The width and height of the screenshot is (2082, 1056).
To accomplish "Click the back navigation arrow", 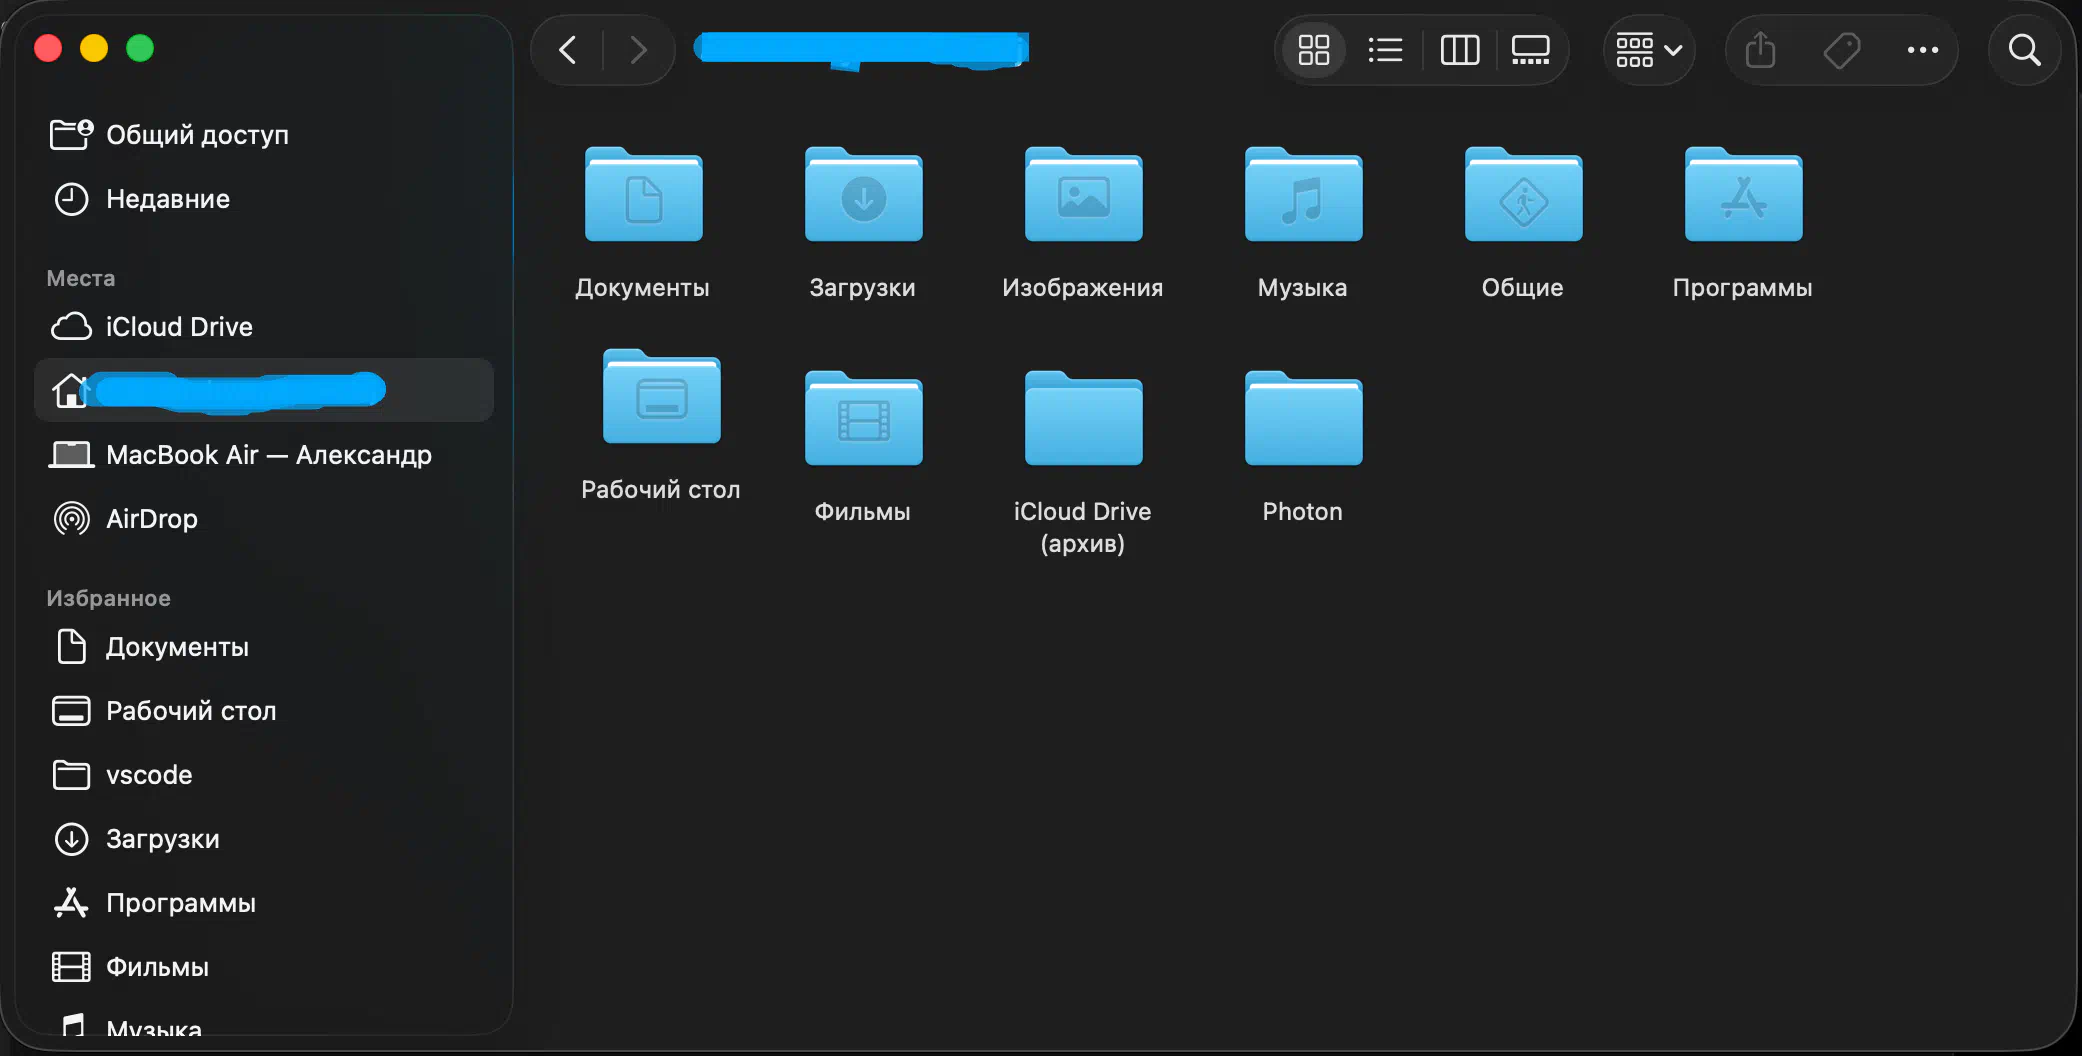I will (x=568, y=50).
